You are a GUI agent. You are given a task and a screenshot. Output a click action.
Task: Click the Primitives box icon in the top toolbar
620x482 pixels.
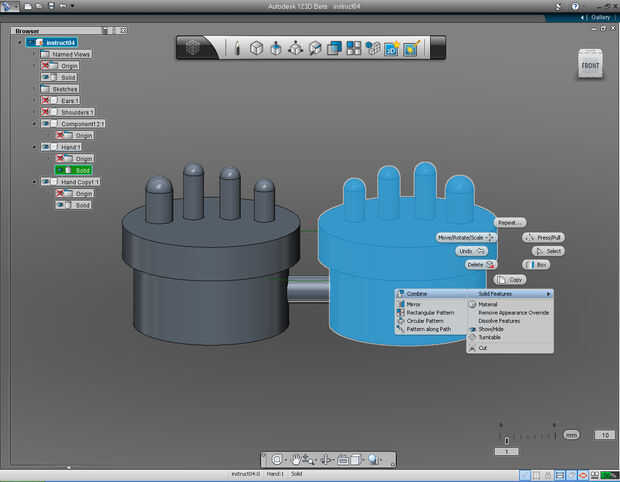[256, 47]
